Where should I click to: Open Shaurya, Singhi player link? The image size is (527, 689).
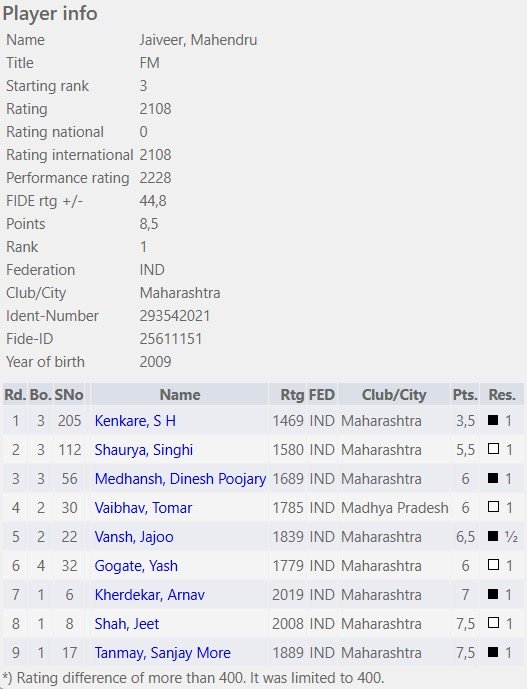(x=144, y=450)
